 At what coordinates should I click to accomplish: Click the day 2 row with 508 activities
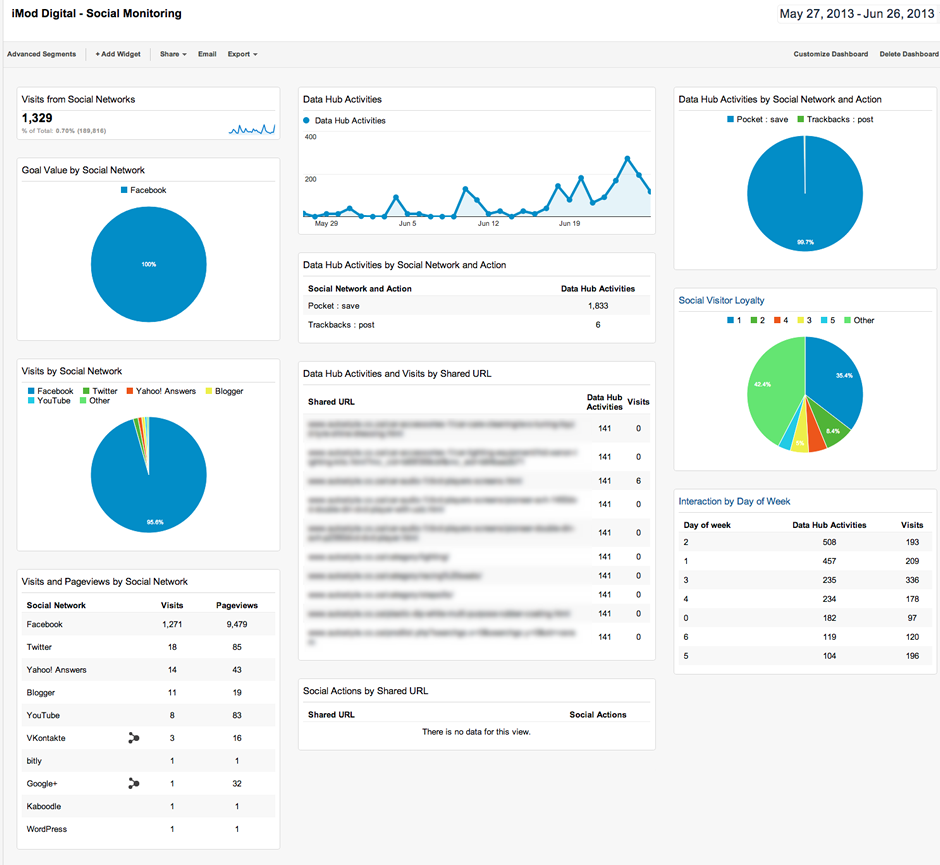pos(805,542)
